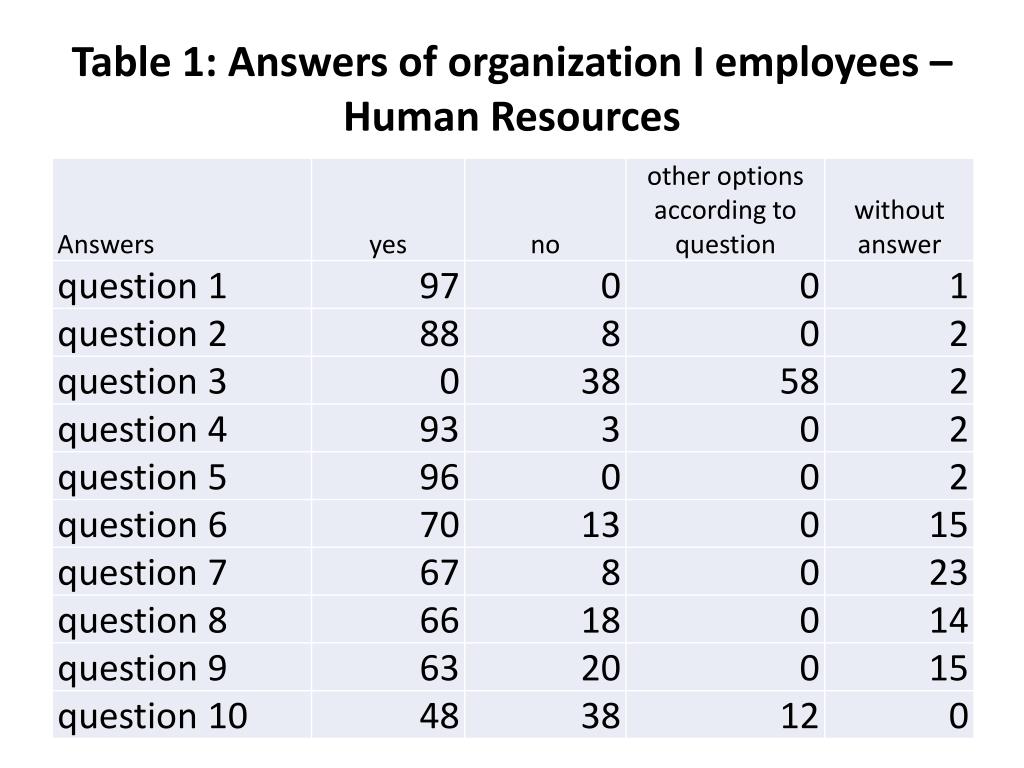The height and width of the screenshot is (768, 1024).
Task: Click the value 58 in question 3 row
Action: click(x=799, y=381)
